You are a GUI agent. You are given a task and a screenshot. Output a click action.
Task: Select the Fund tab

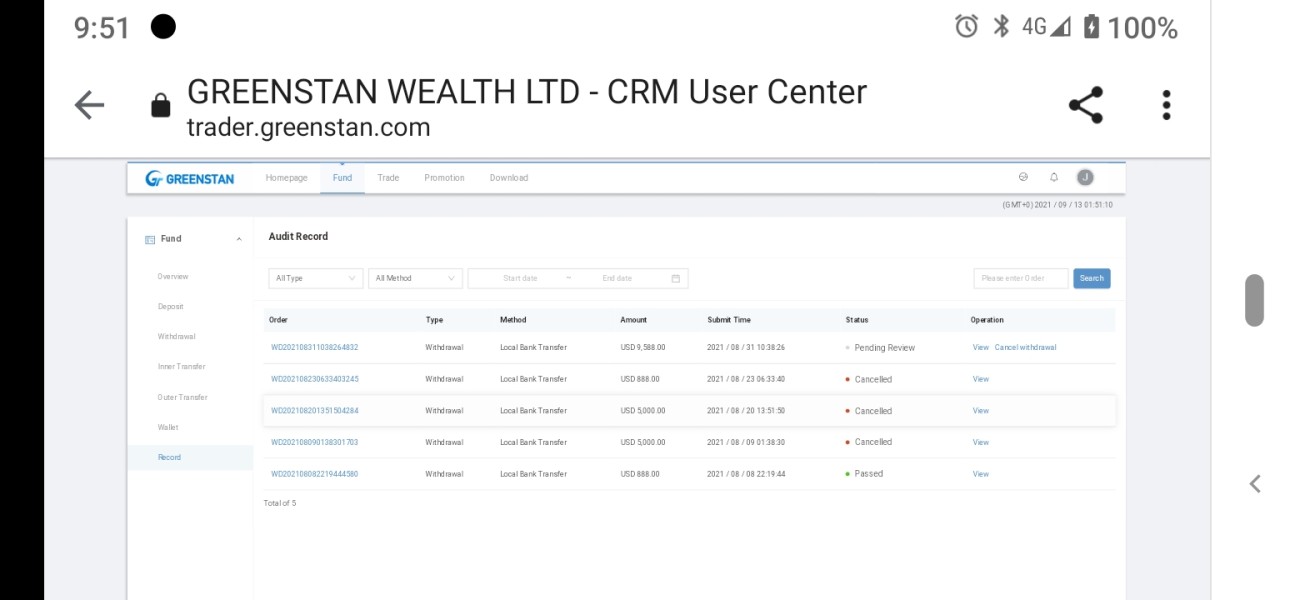click(x=342, y=178)
